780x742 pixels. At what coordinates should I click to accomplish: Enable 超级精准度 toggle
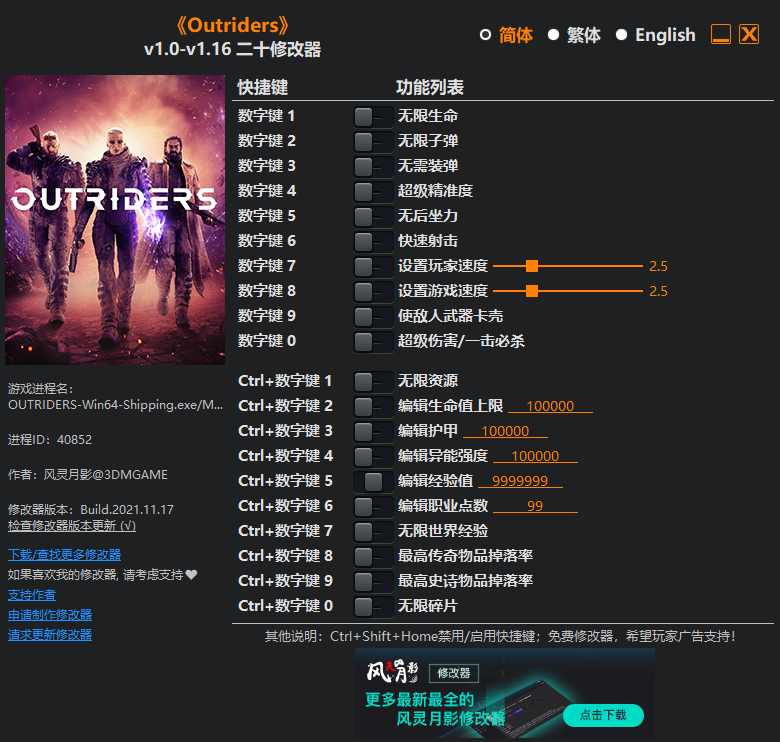pos(373,191)
